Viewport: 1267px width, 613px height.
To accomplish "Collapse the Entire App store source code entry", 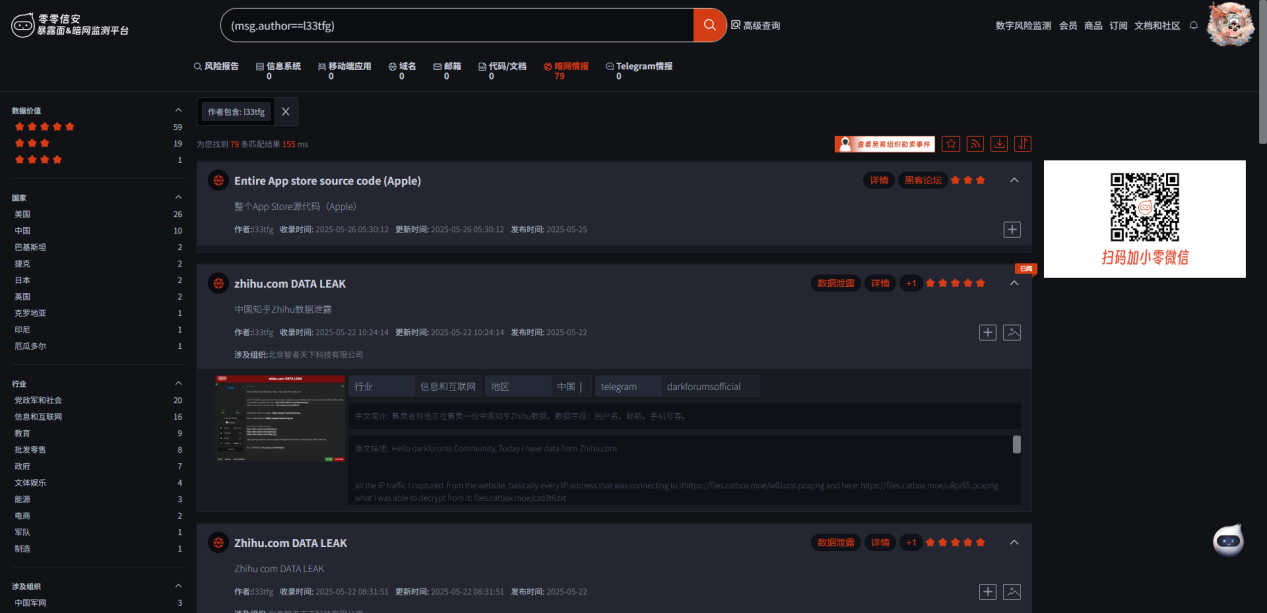I will (x=1014, y=181).
